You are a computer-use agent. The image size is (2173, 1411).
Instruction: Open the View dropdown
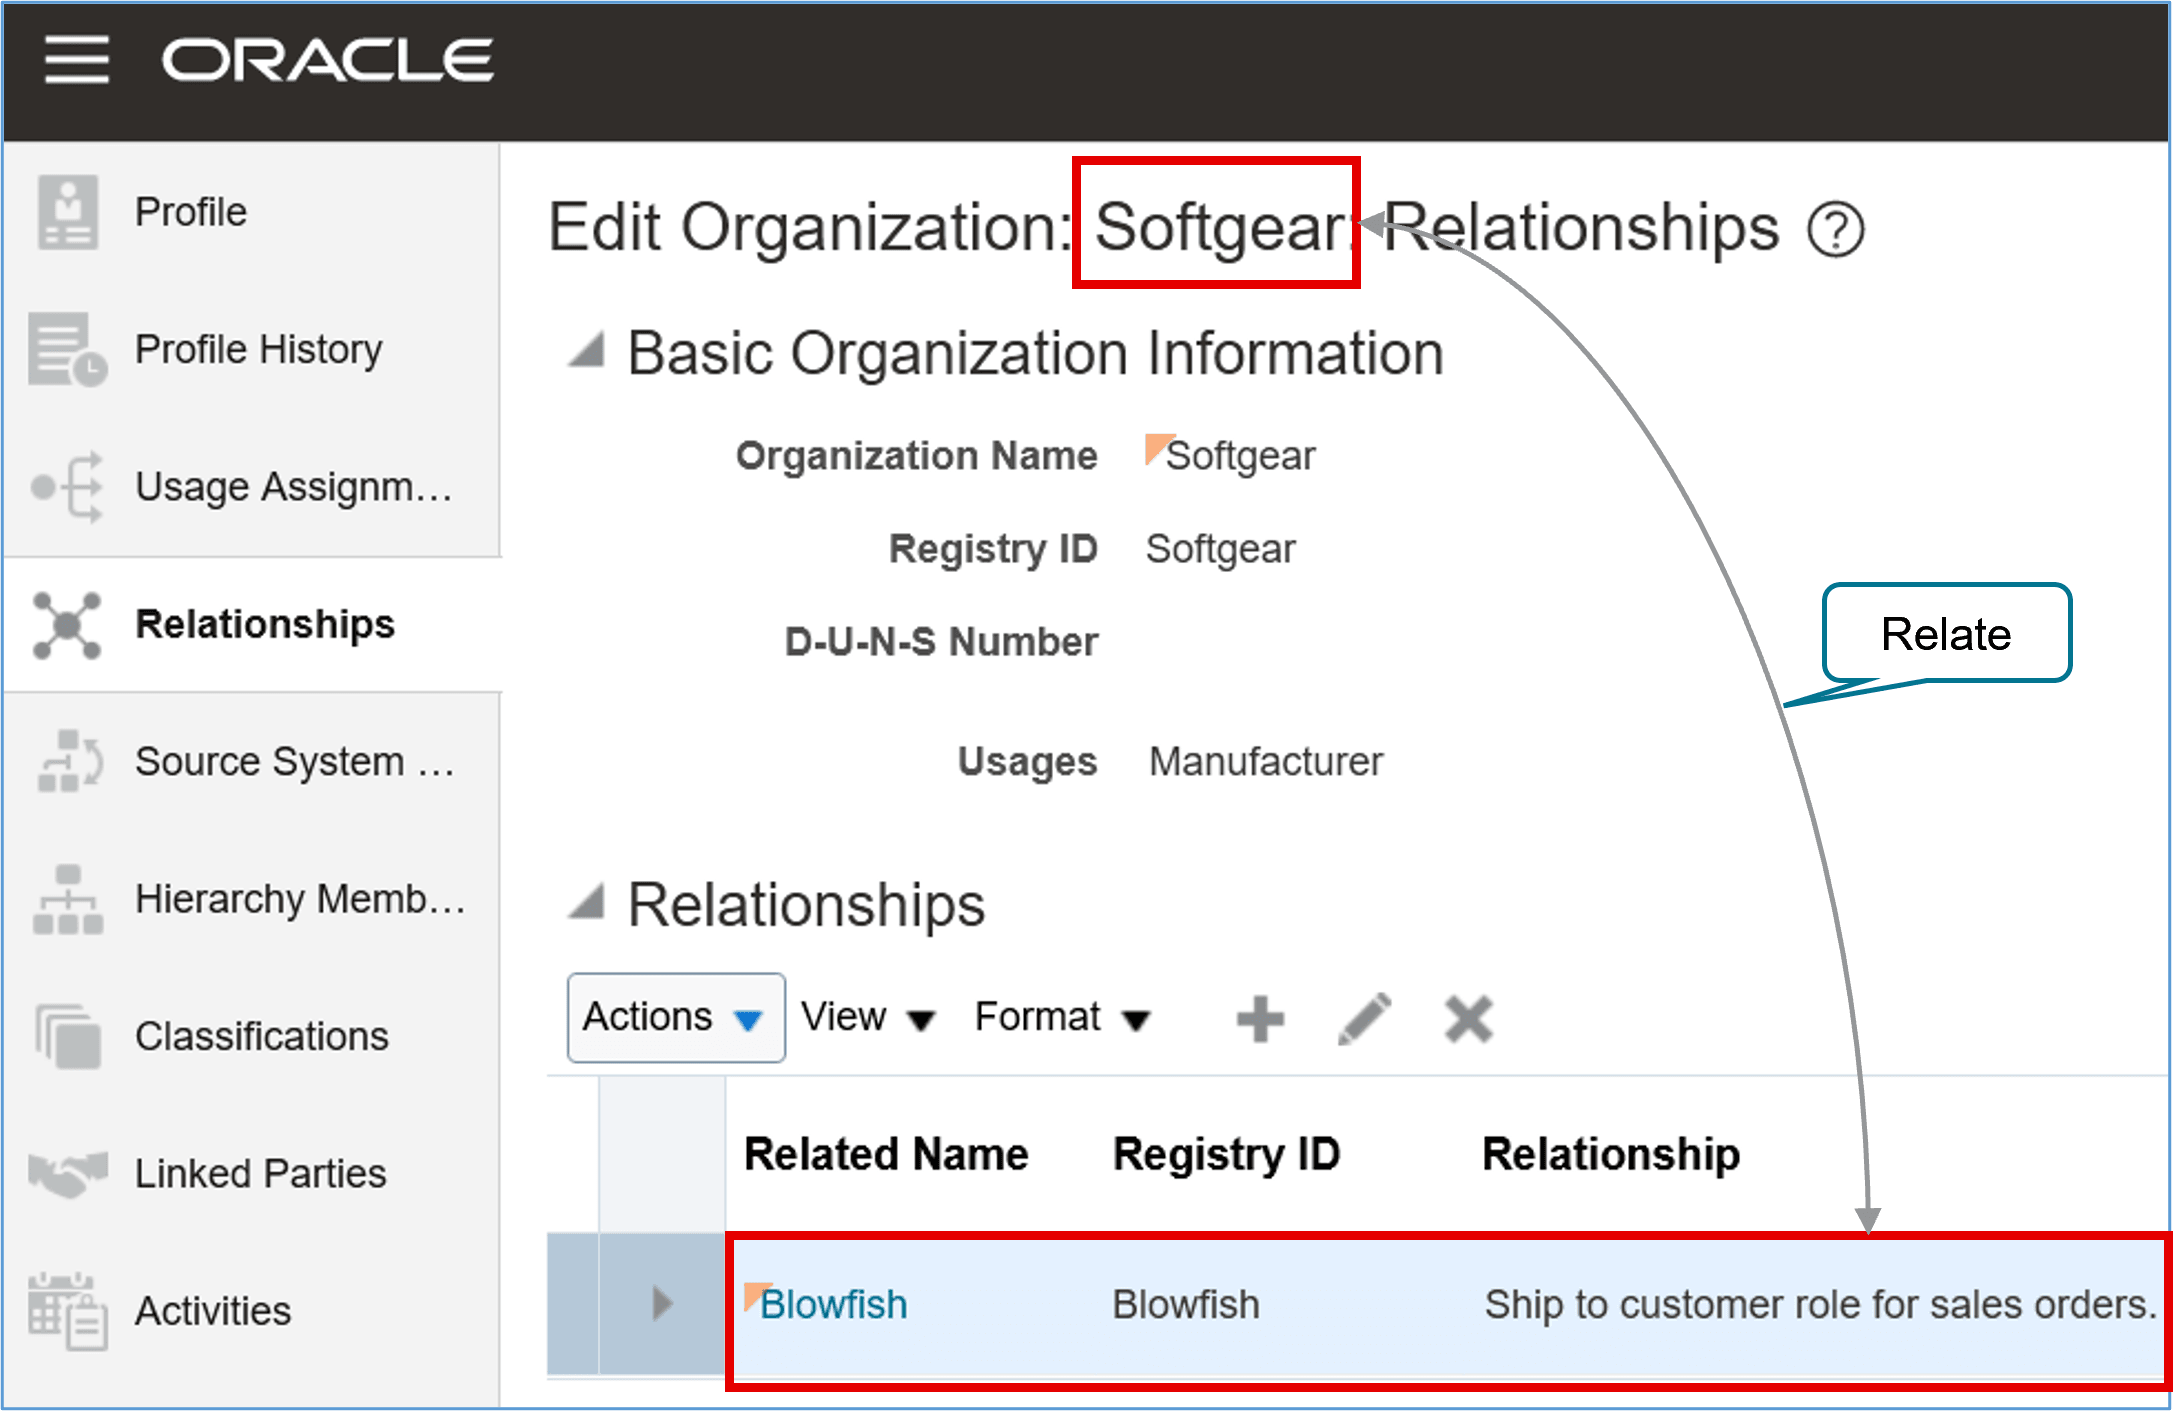pyautogui.click(x=868, y=1017)
